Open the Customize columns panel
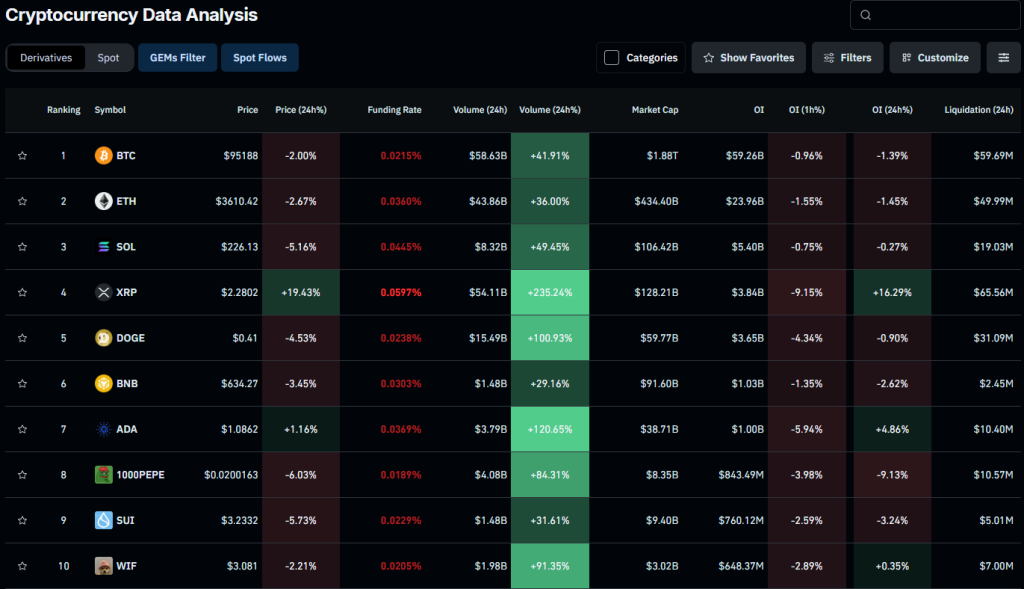Screen dimensions: 1024x589 coord(933,58)
